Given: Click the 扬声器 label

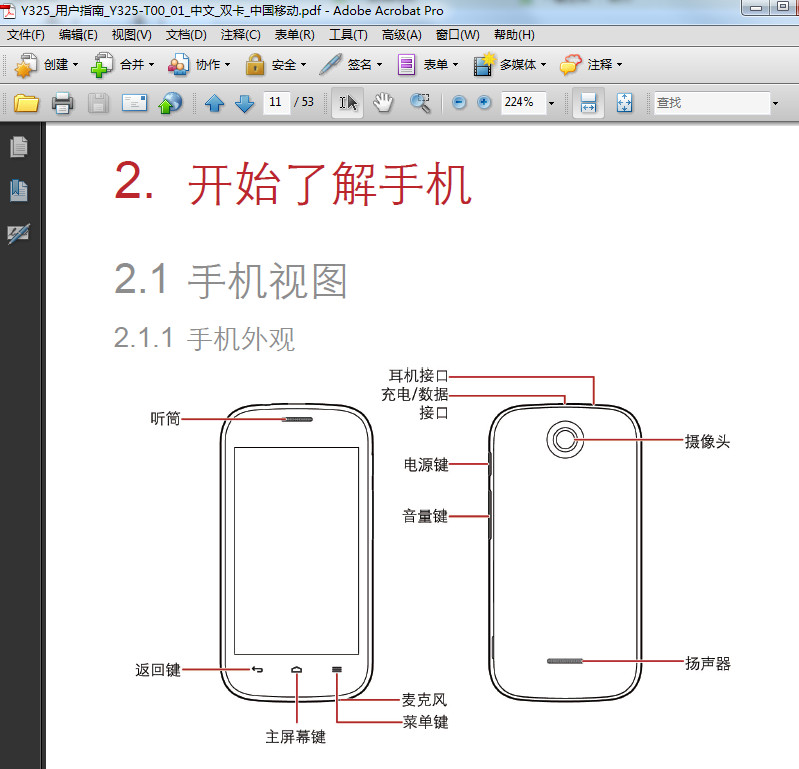Looking at the screenshot, I should [x=708, y=663].
